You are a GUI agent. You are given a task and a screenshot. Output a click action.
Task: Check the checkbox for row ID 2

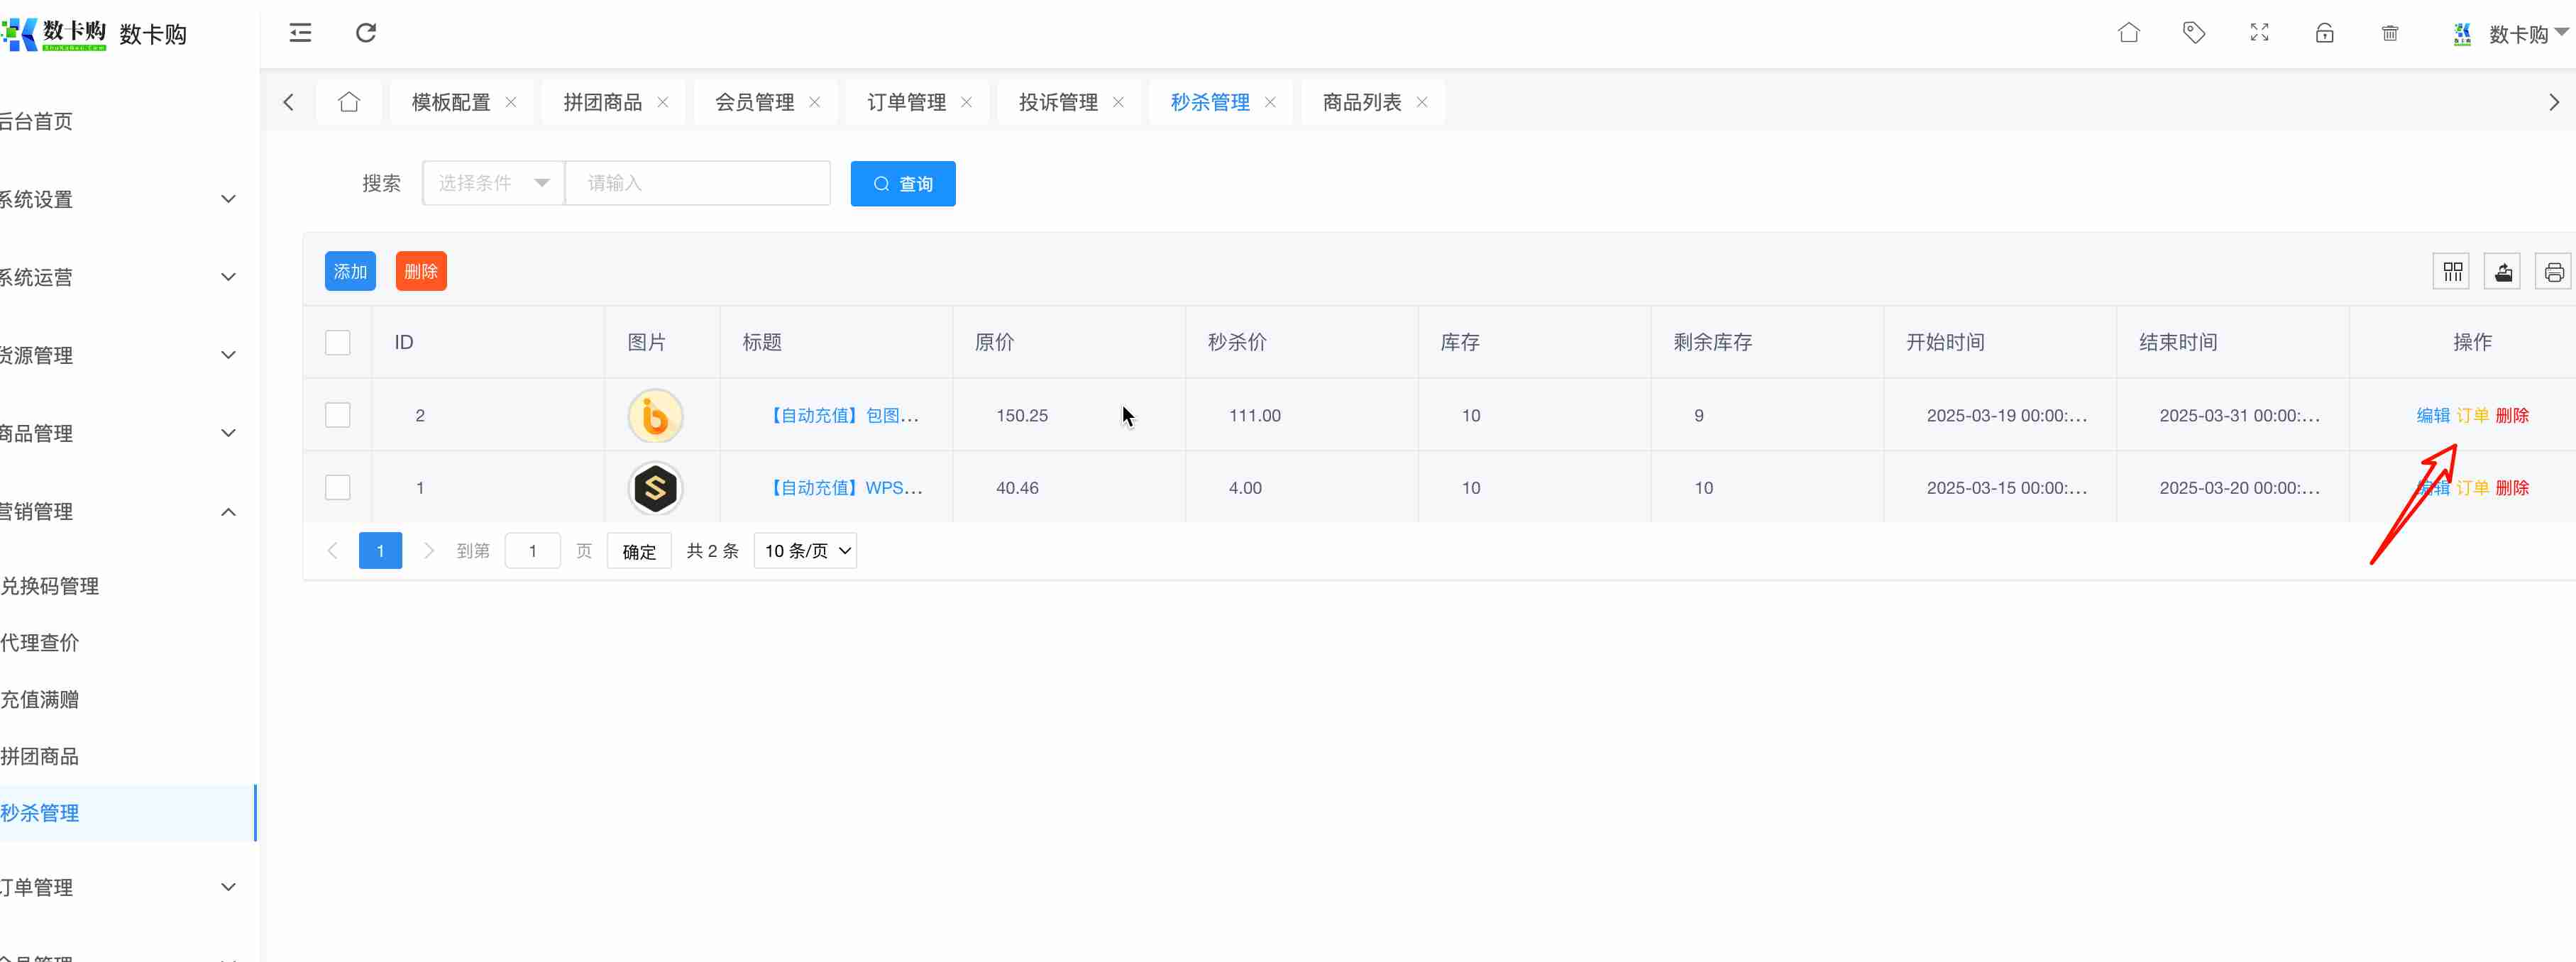pos(338,415)
